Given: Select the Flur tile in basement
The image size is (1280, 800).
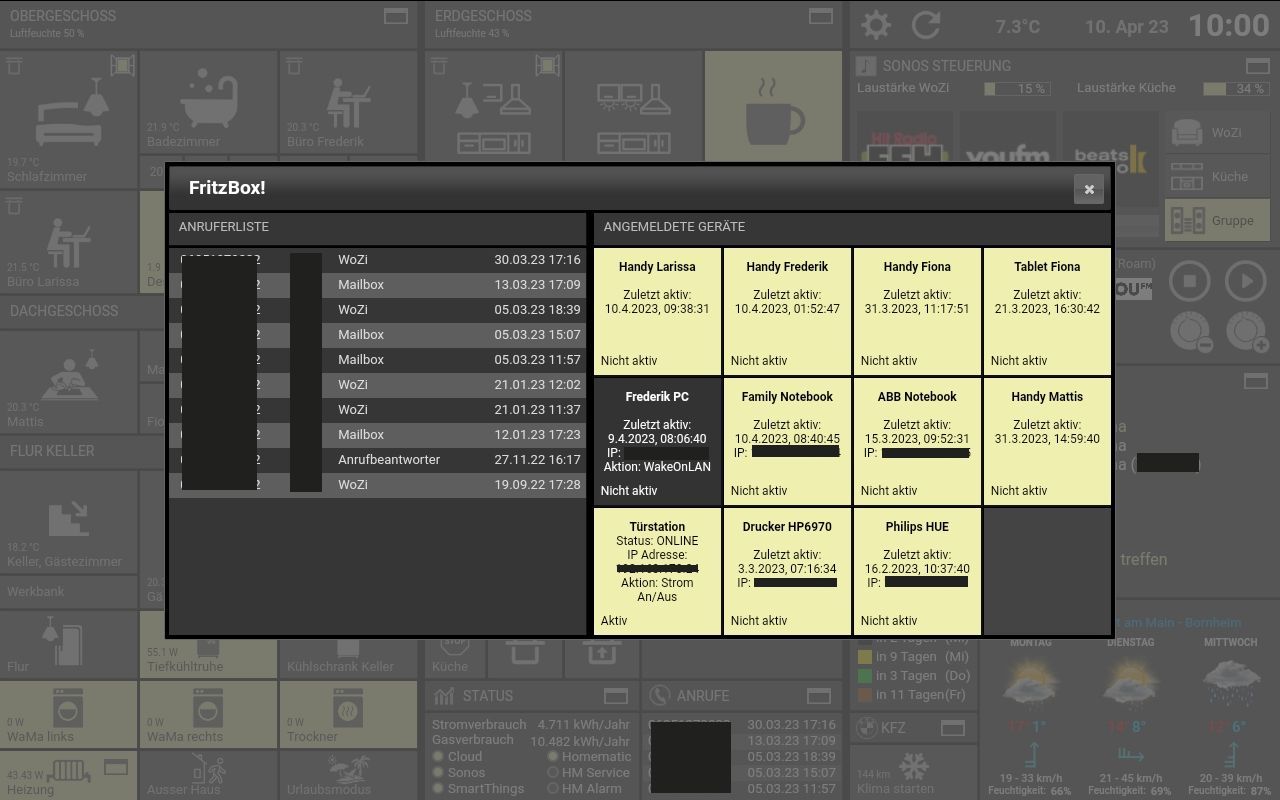Looking at the screenshot, I should click(x=69, y=645).
